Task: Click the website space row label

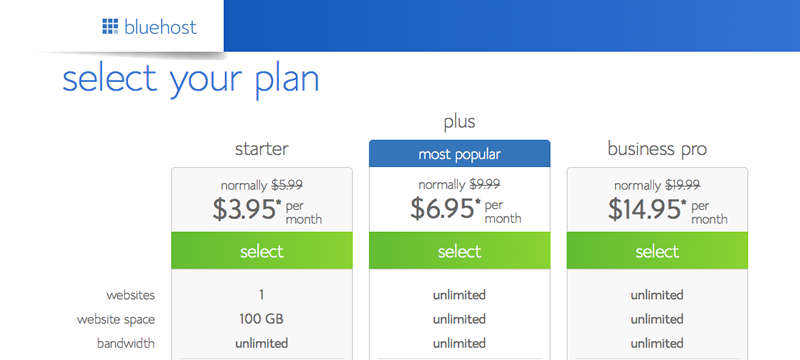Action: [x=116, y=320]
